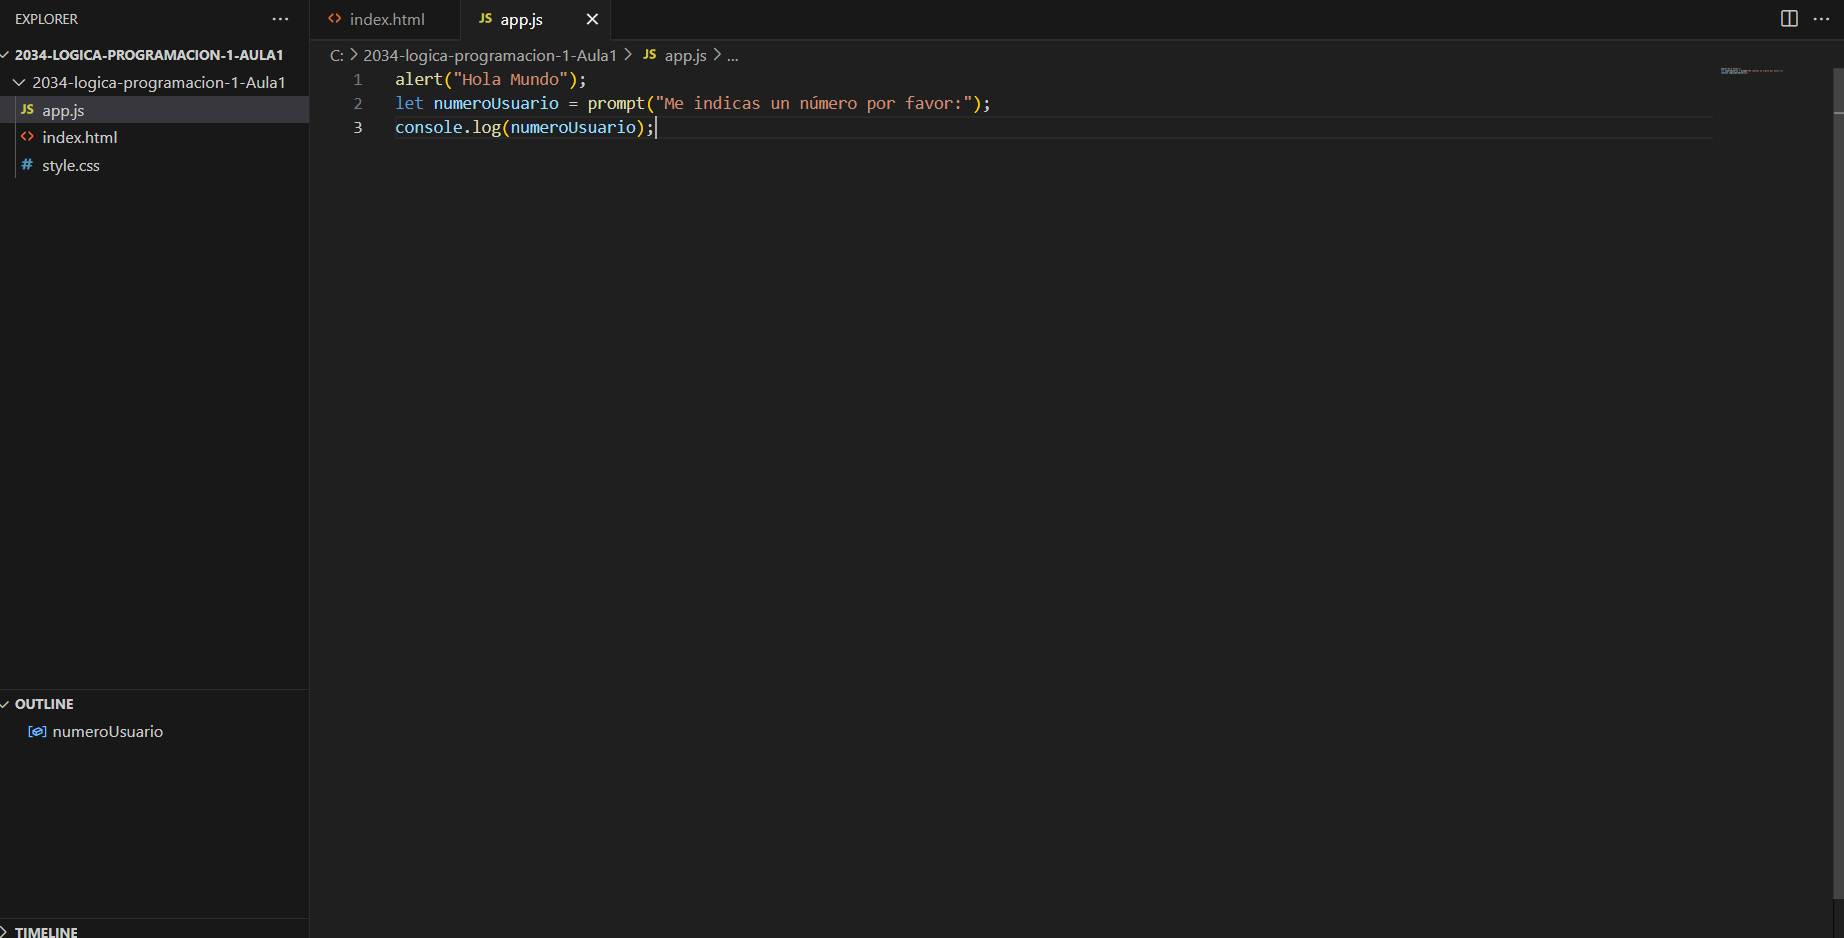Click the breadcrumb ellipsis symbol picker
Image resolution: width=1844 pixels, height=938 pixels.
tap(733, 56)
